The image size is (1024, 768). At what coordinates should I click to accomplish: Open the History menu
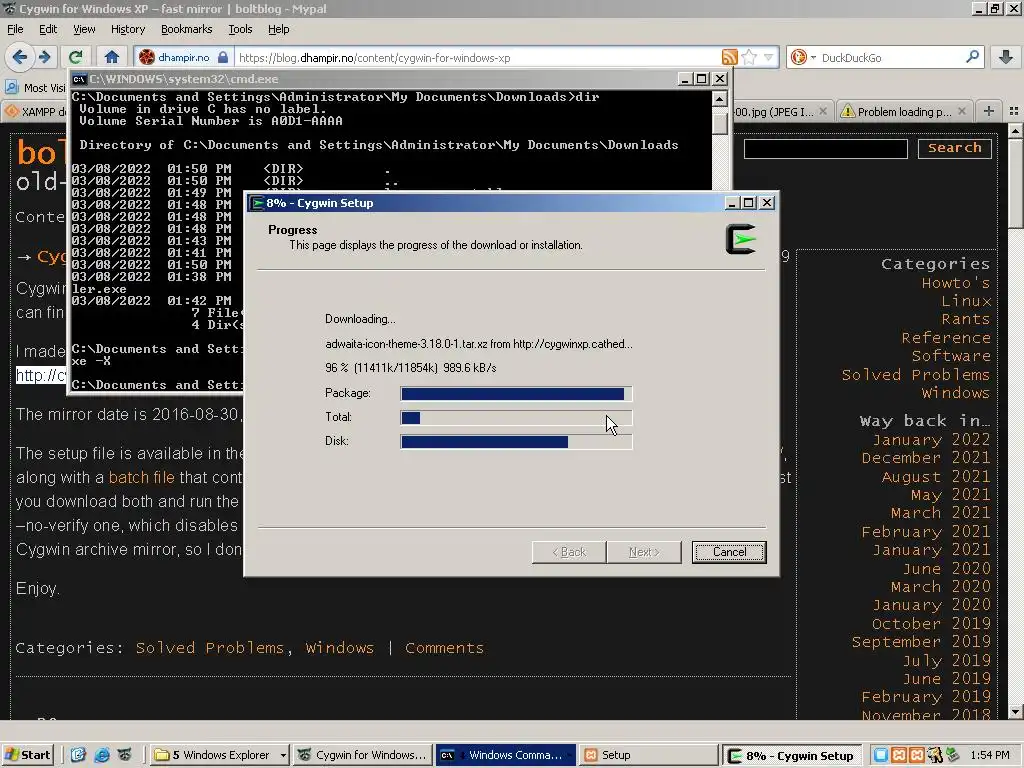[127, 29]
